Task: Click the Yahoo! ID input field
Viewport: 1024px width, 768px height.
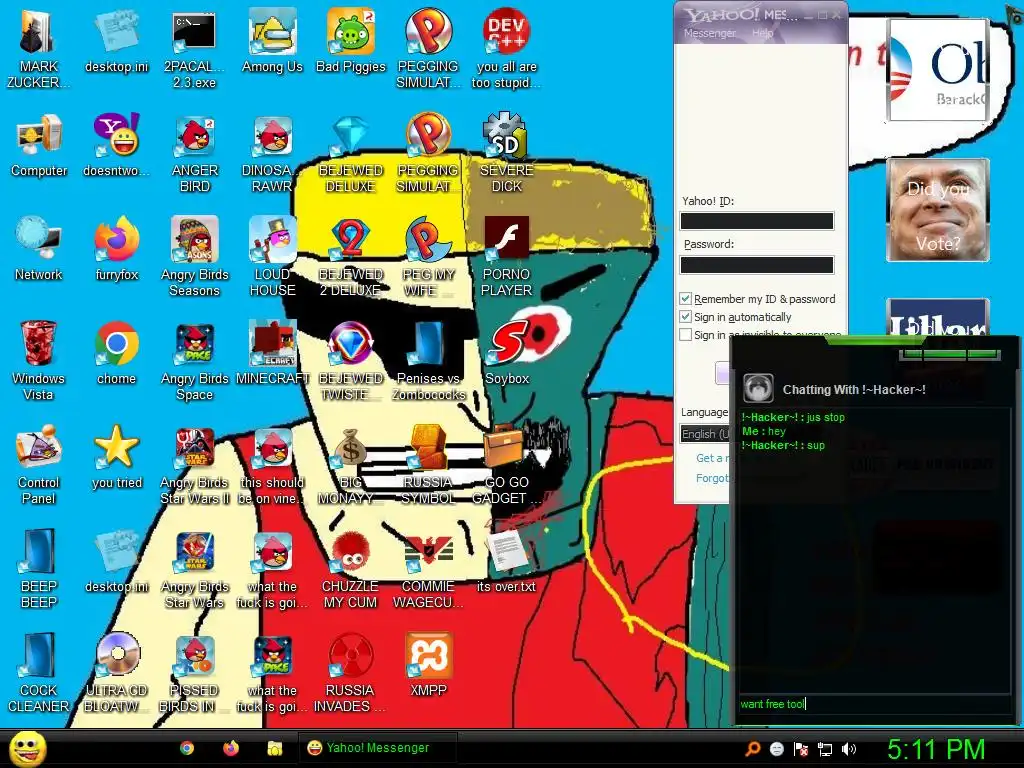Action: [757, 221]
